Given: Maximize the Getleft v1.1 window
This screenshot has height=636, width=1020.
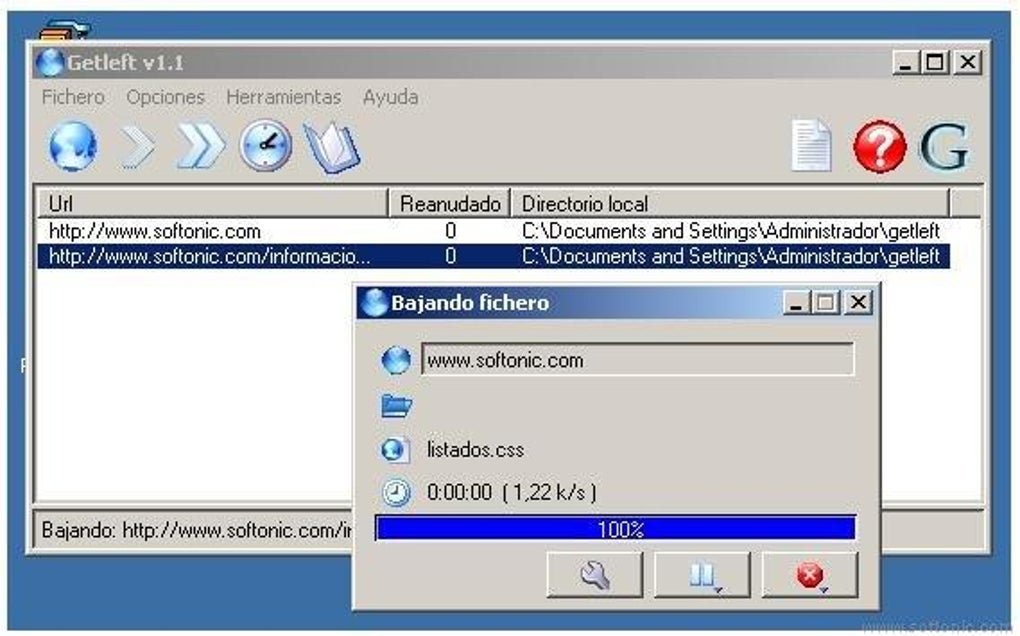Looking at the screenshot, I should point(935,62).
